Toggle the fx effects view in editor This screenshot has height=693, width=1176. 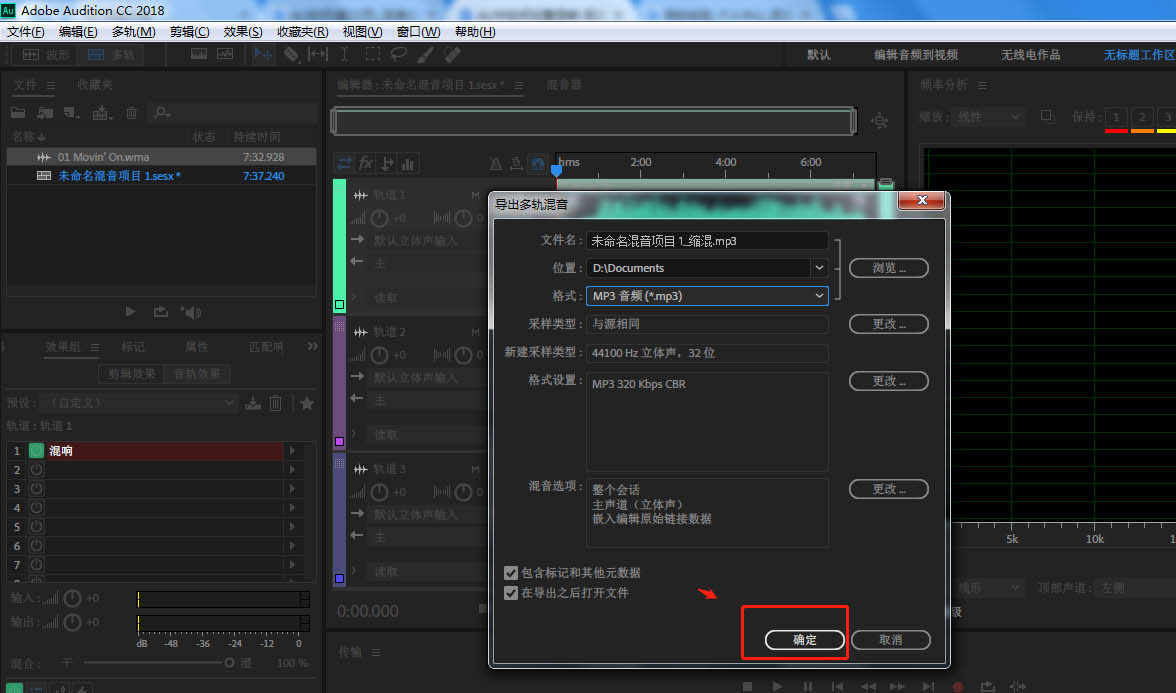[366, 163]
